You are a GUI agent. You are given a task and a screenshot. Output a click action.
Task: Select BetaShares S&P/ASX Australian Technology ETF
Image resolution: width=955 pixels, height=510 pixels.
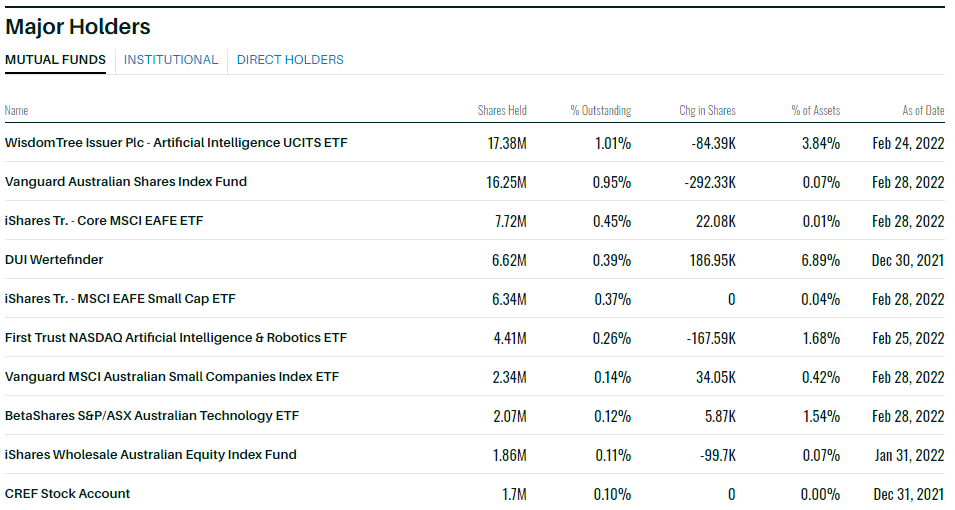(152, 416)
